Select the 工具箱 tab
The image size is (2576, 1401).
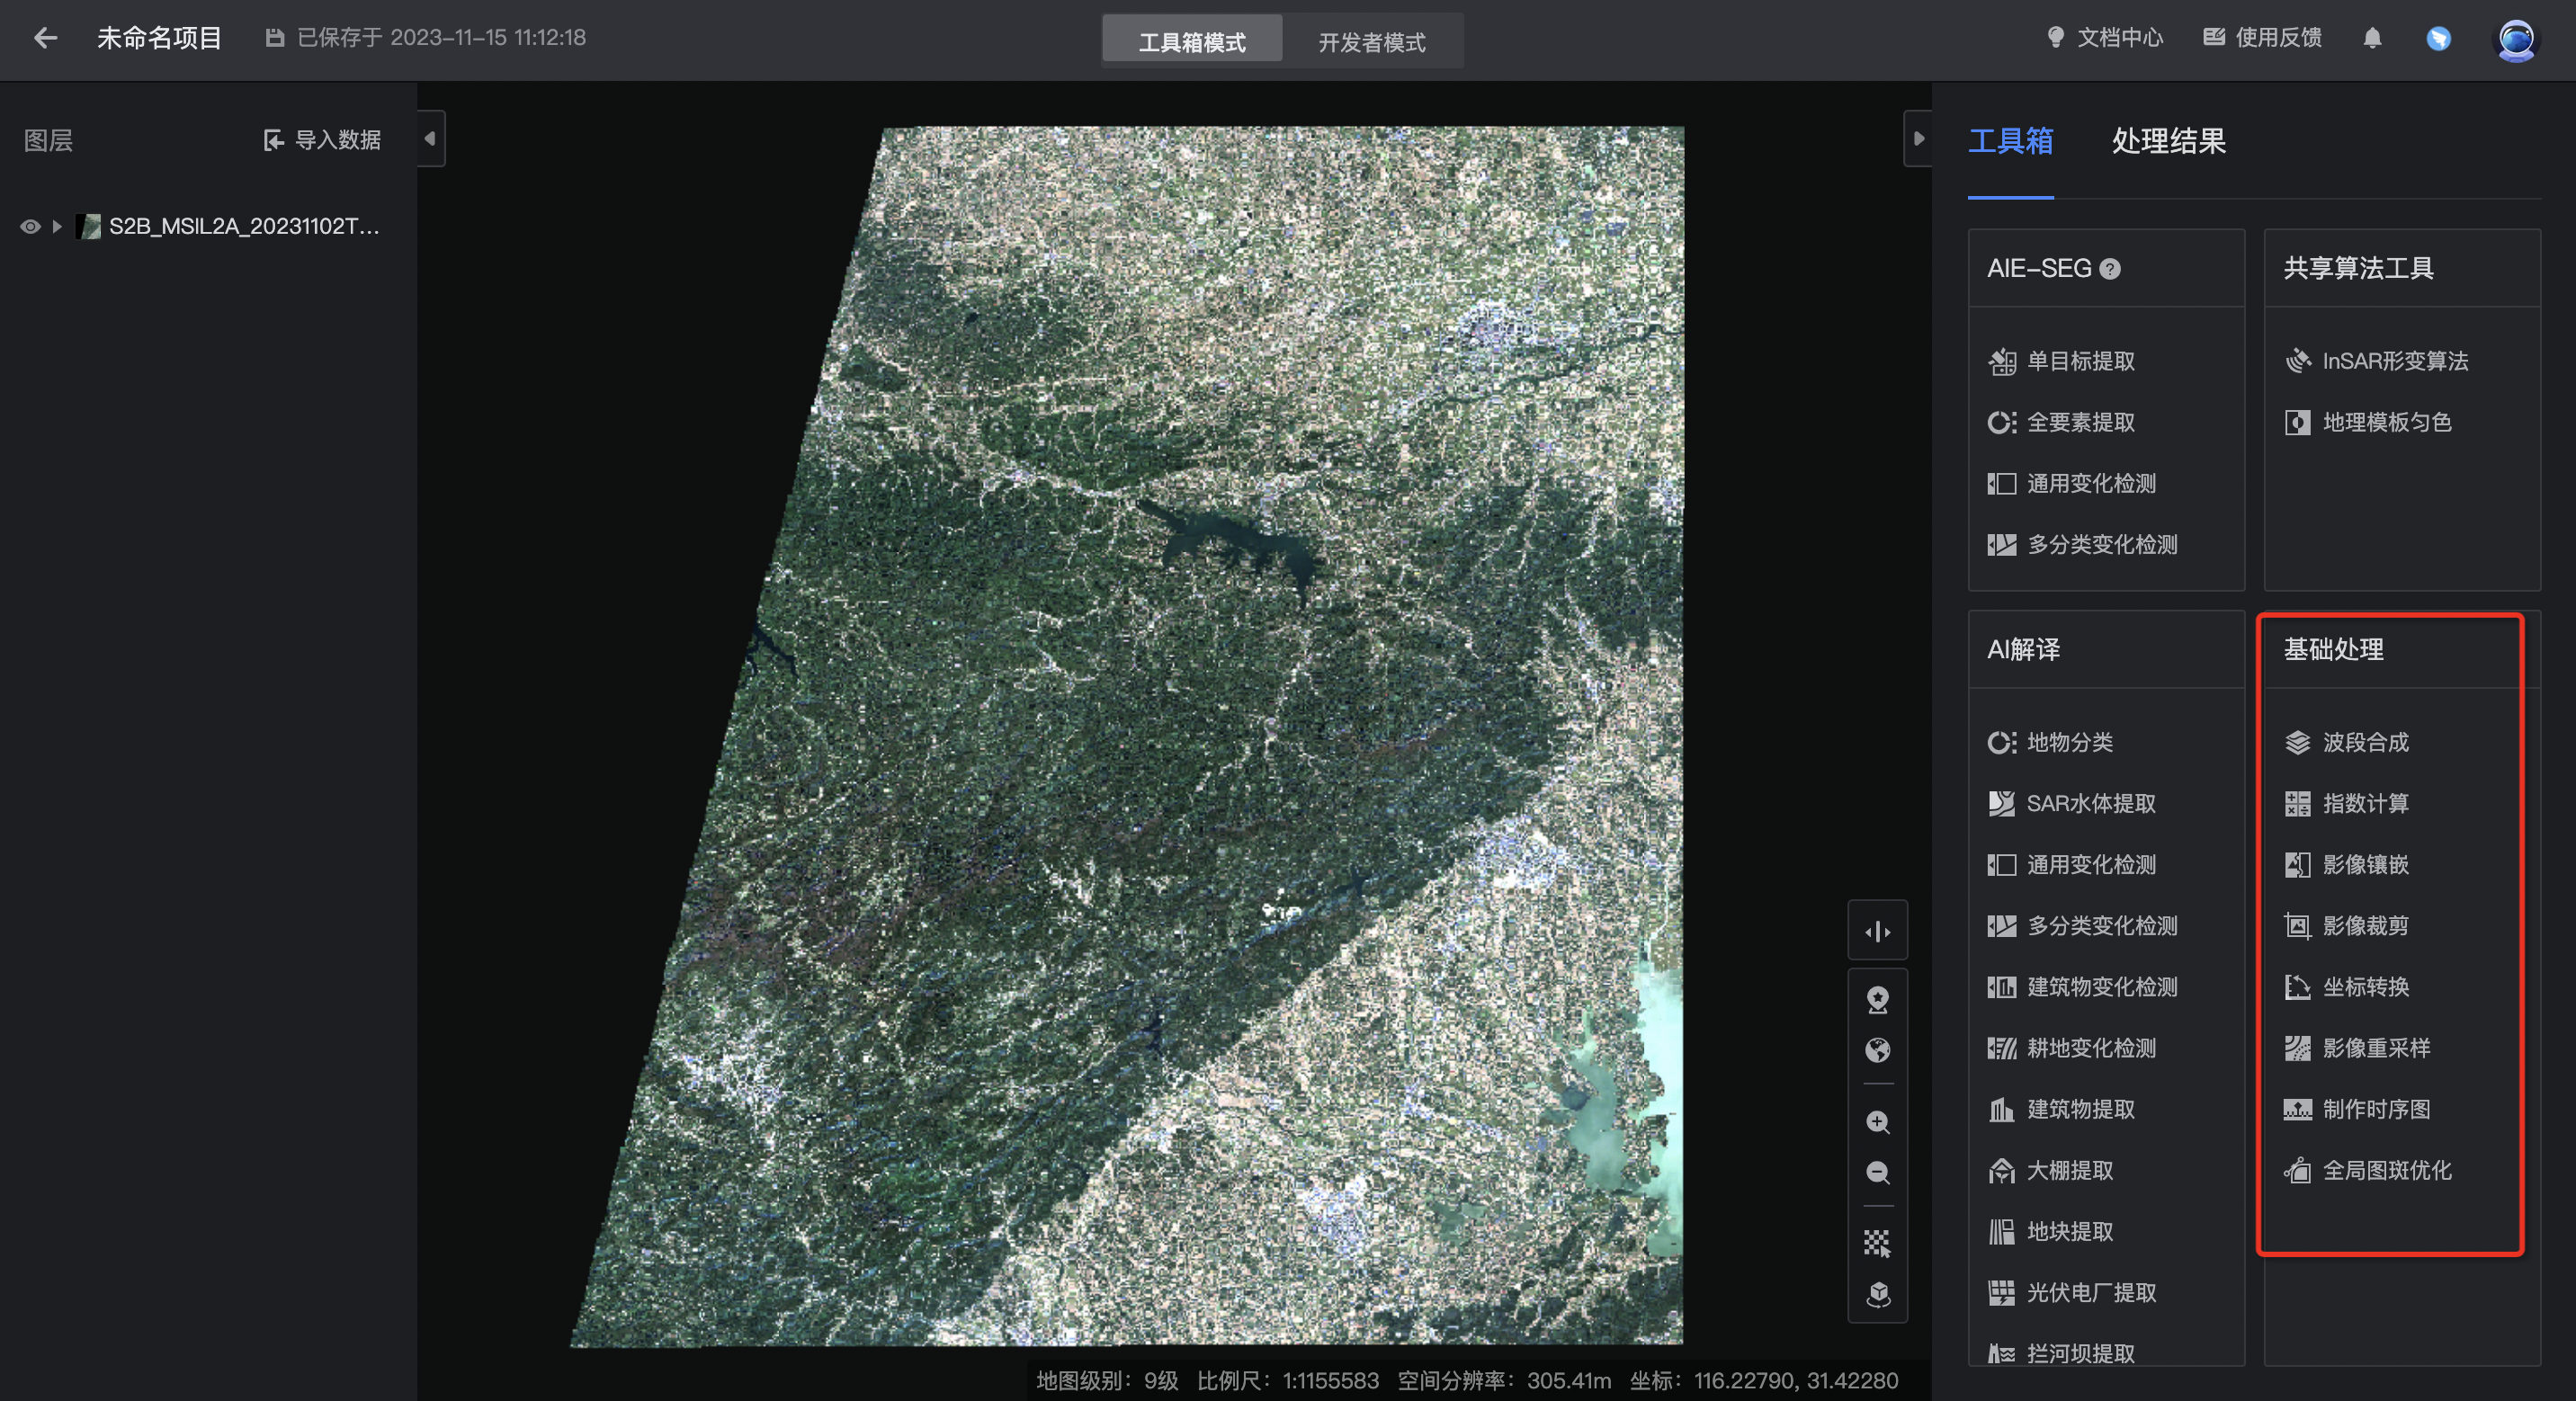(2010, 141)
